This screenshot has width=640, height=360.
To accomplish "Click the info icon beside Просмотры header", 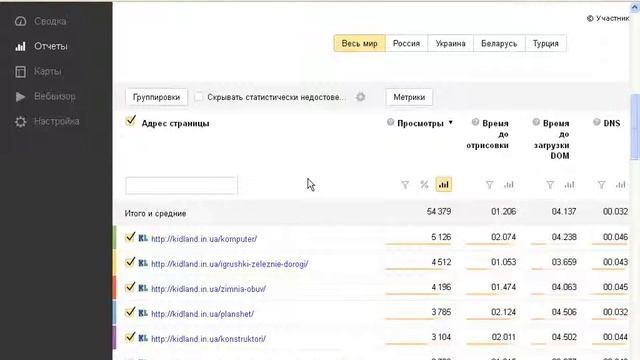I will coord(391,122).
